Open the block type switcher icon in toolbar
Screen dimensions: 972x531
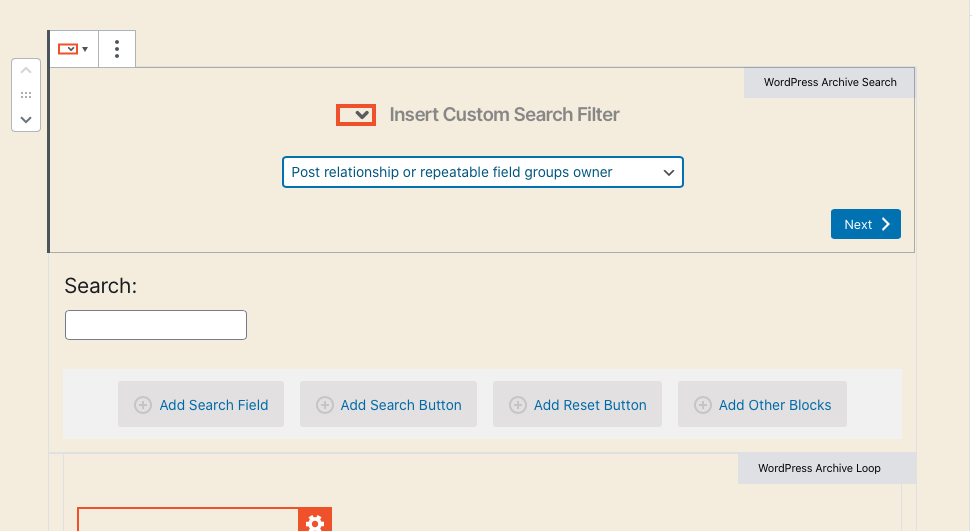click(68, 49)
